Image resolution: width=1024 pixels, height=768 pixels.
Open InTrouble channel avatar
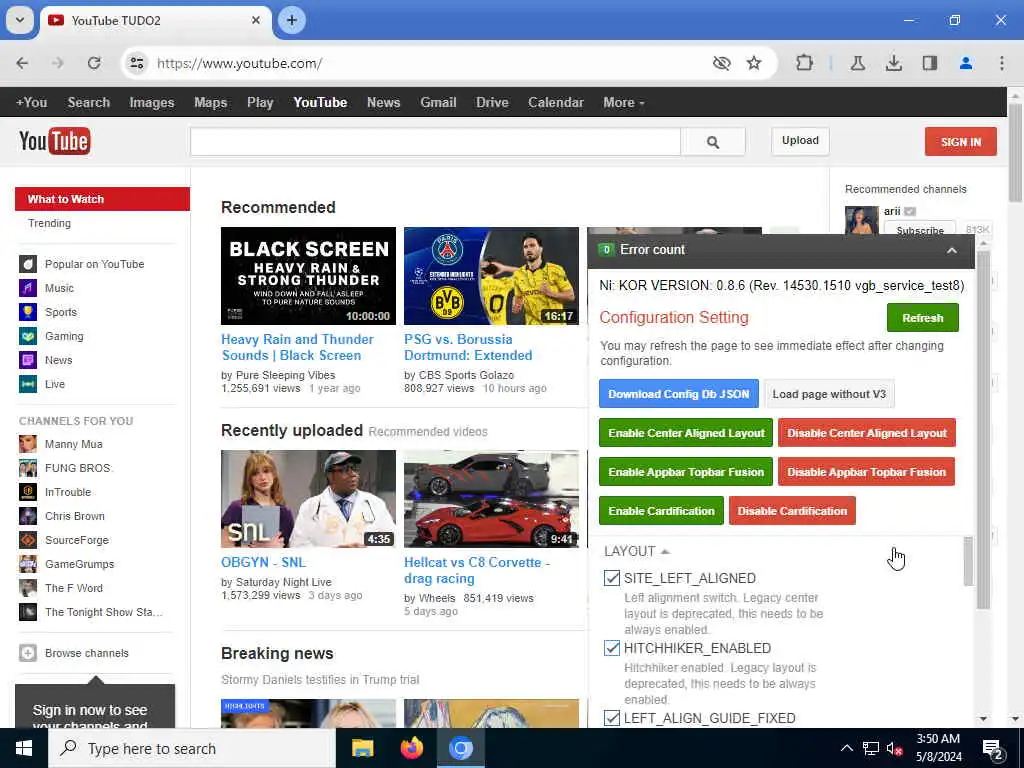tap(27, 492)
